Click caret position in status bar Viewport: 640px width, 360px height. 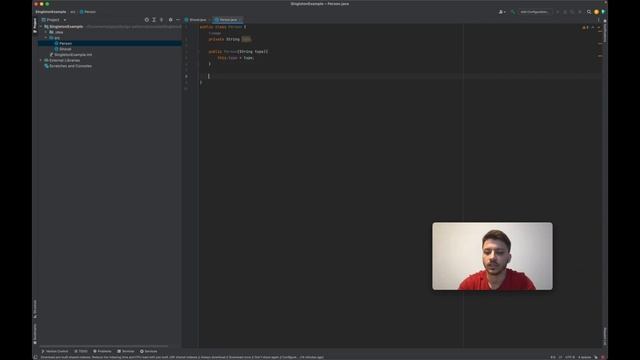pos(553,357)
